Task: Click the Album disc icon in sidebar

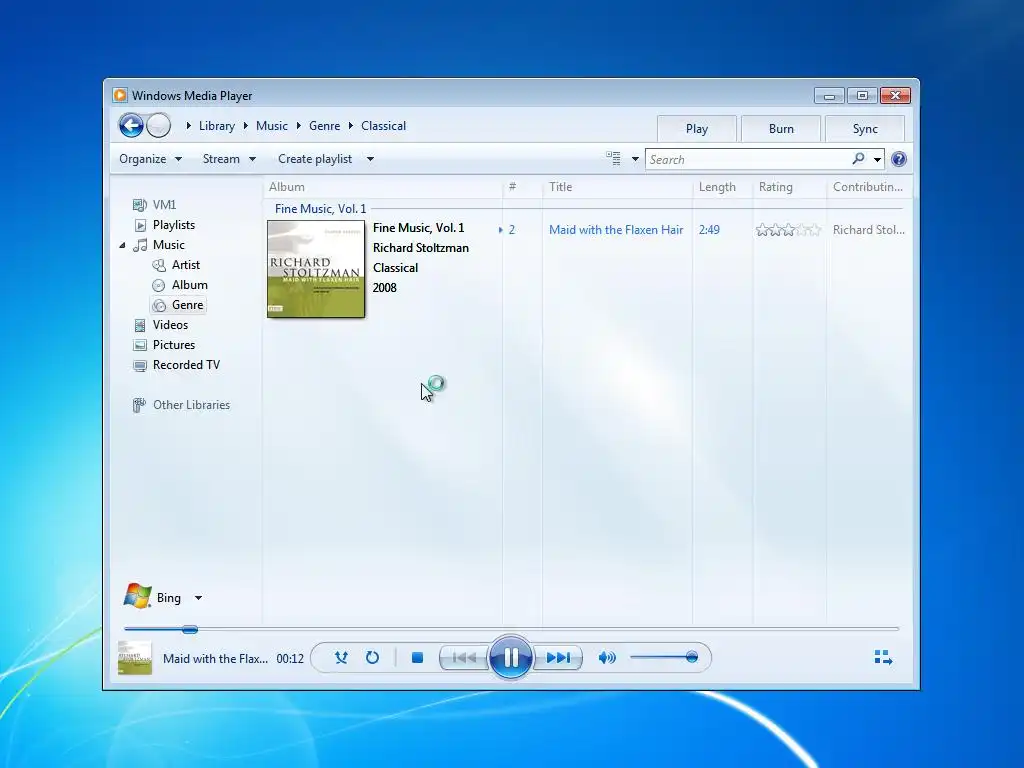Action: click(159, 285)
